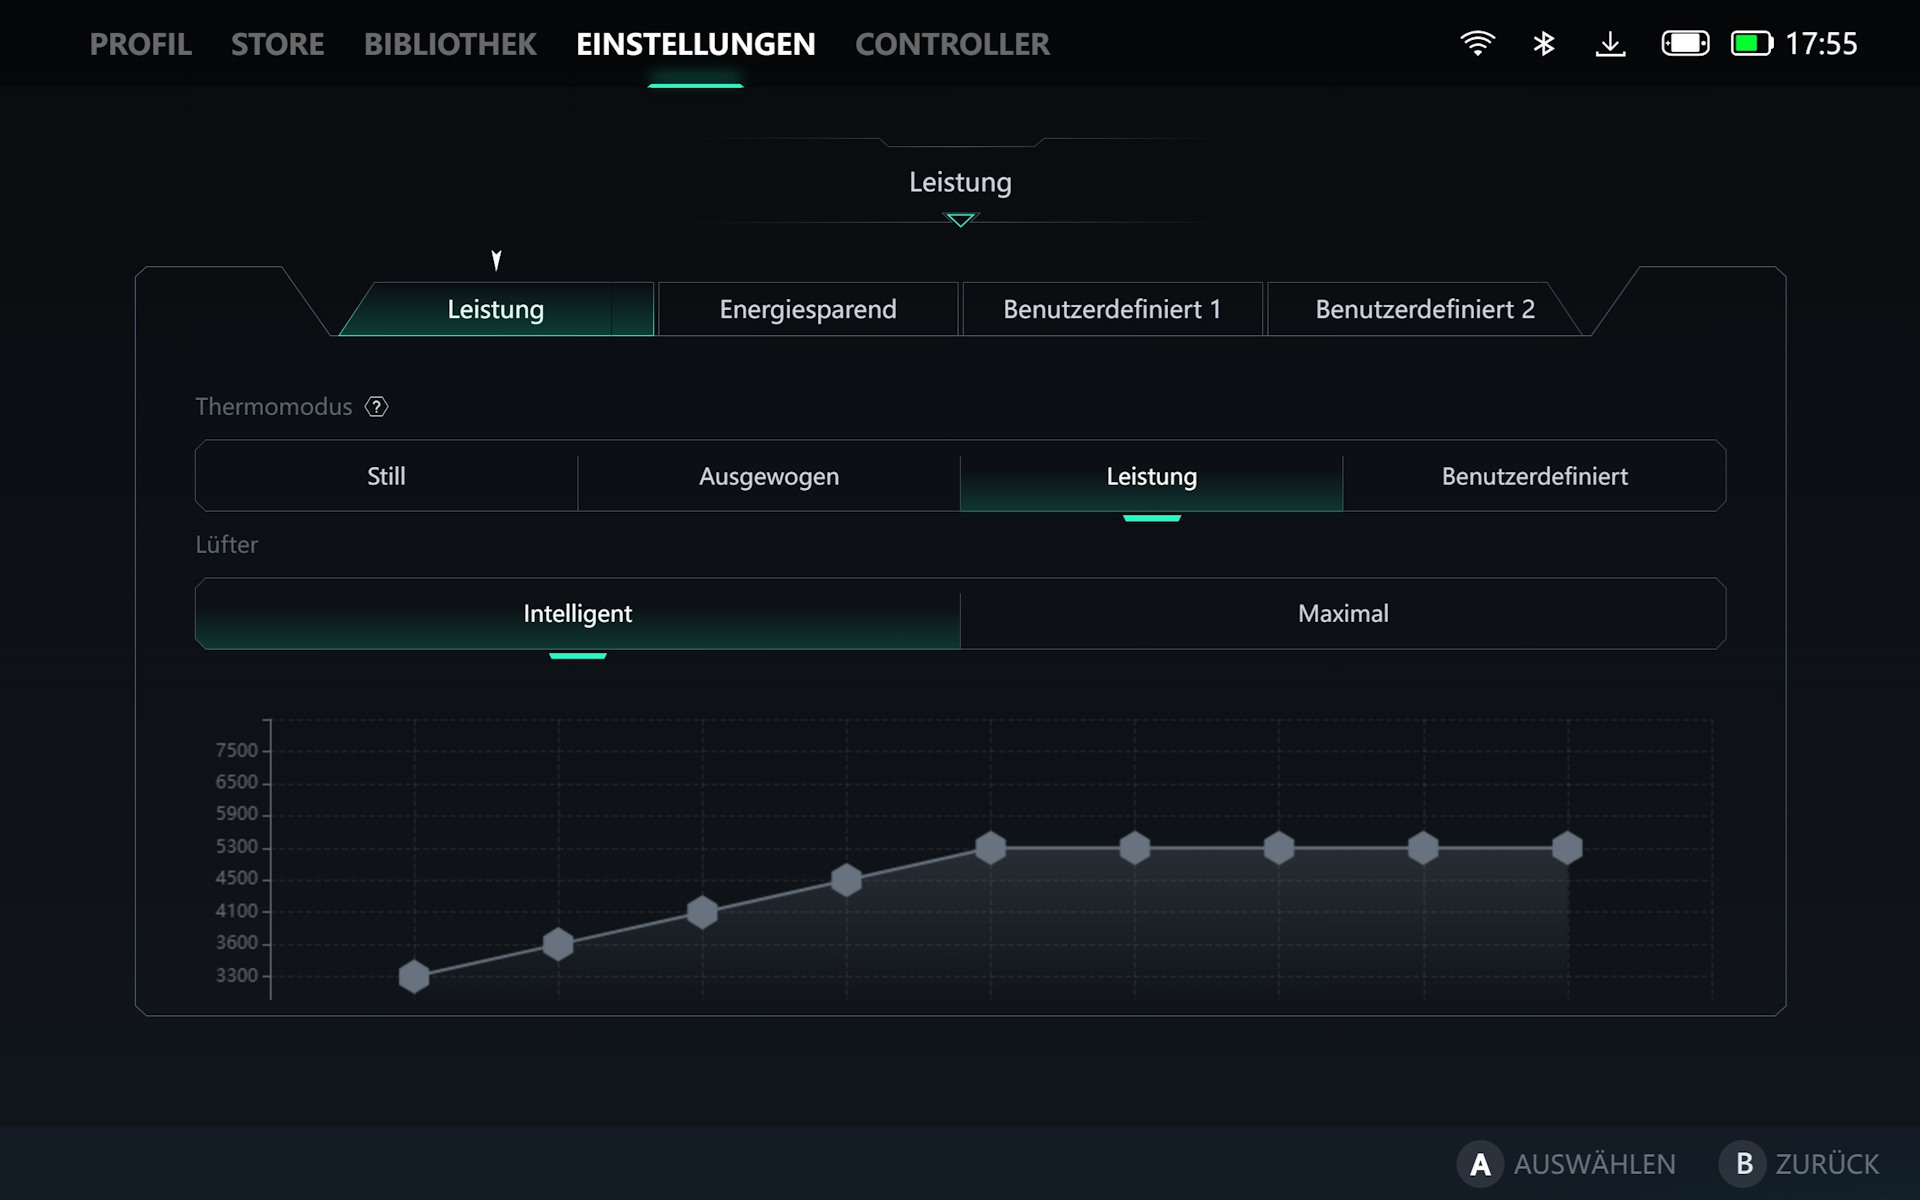This screenshot has height=1200, width=1920.
Task: Click the Bluetooth icon in status bar
Action: (1543, 44)
